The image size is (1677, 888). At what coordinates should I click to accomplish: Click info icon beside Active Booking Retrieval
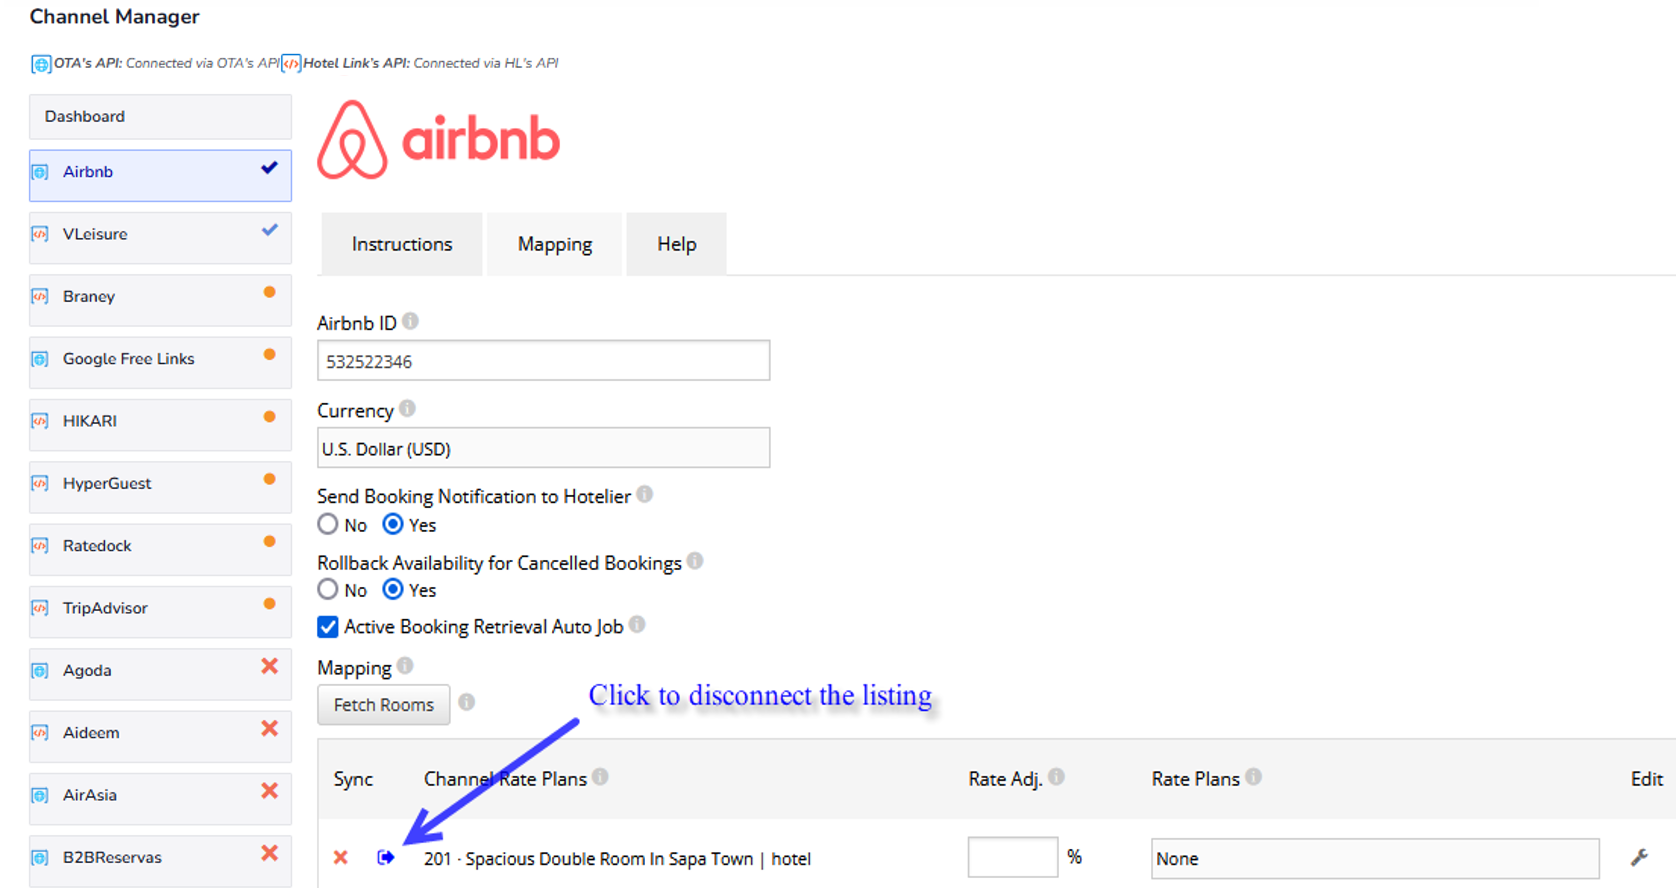[x=637, y=625]
